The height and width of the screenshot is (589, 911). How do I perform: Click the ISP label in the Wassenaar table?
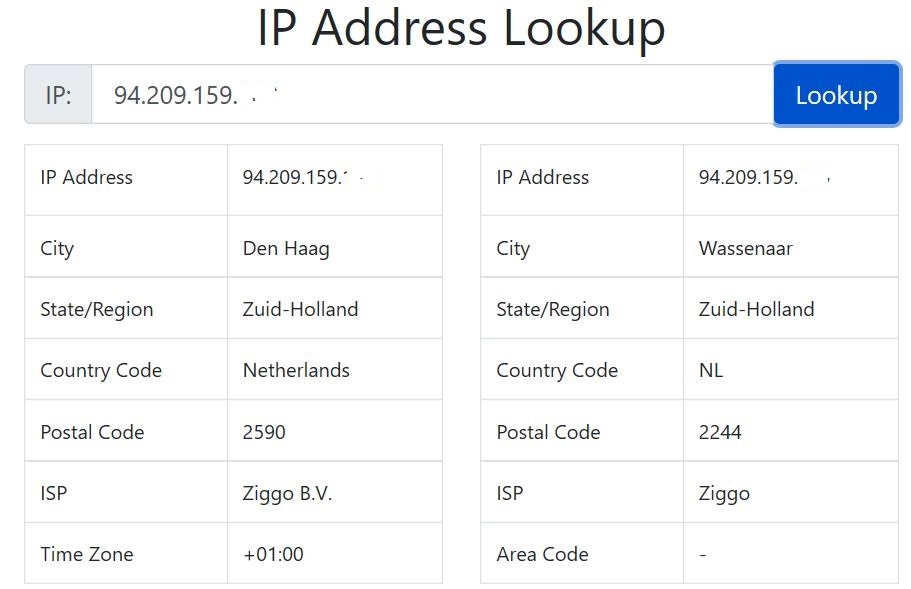[510, 493]
